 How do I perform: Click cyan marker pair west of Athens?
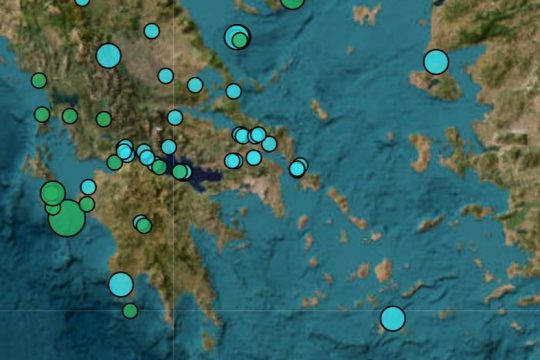point(233,161)
